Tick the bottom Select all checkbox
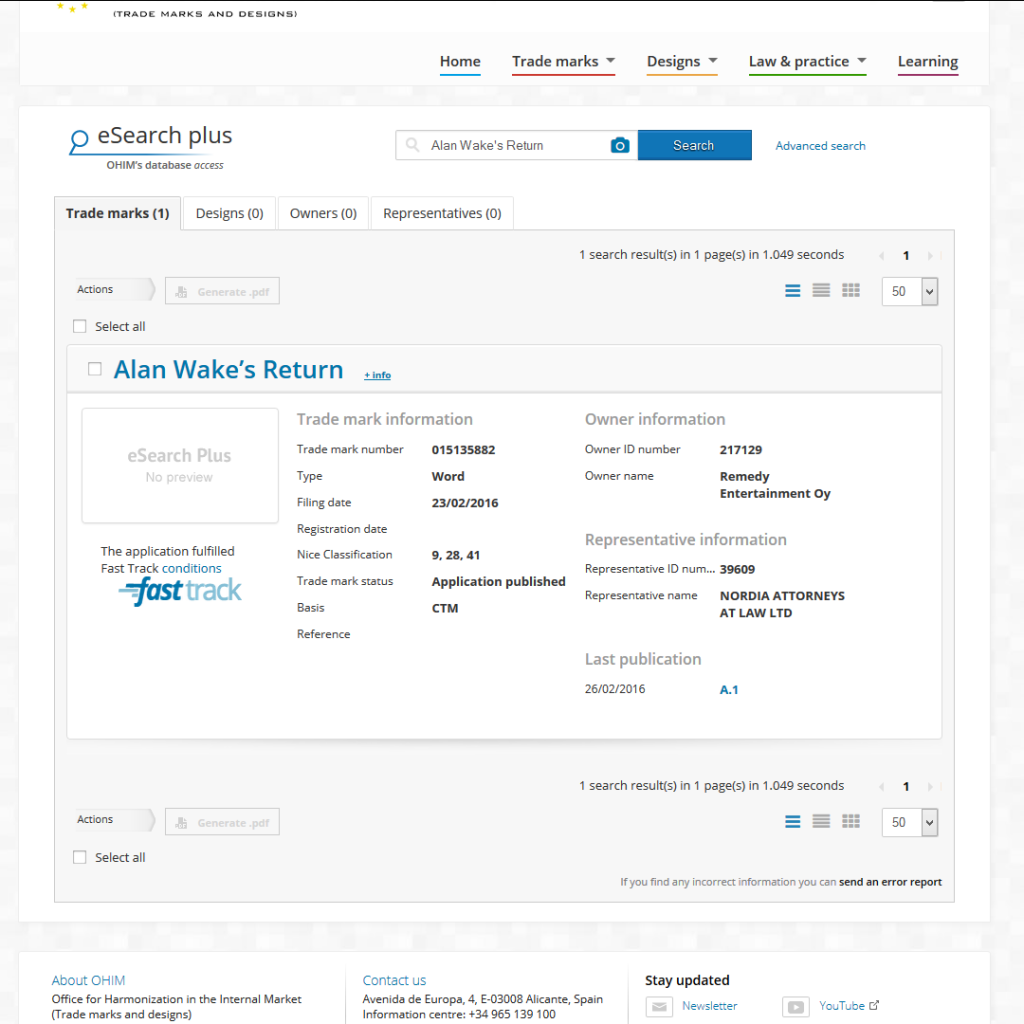This screenshot has height=1024, width=1024. 80,858
